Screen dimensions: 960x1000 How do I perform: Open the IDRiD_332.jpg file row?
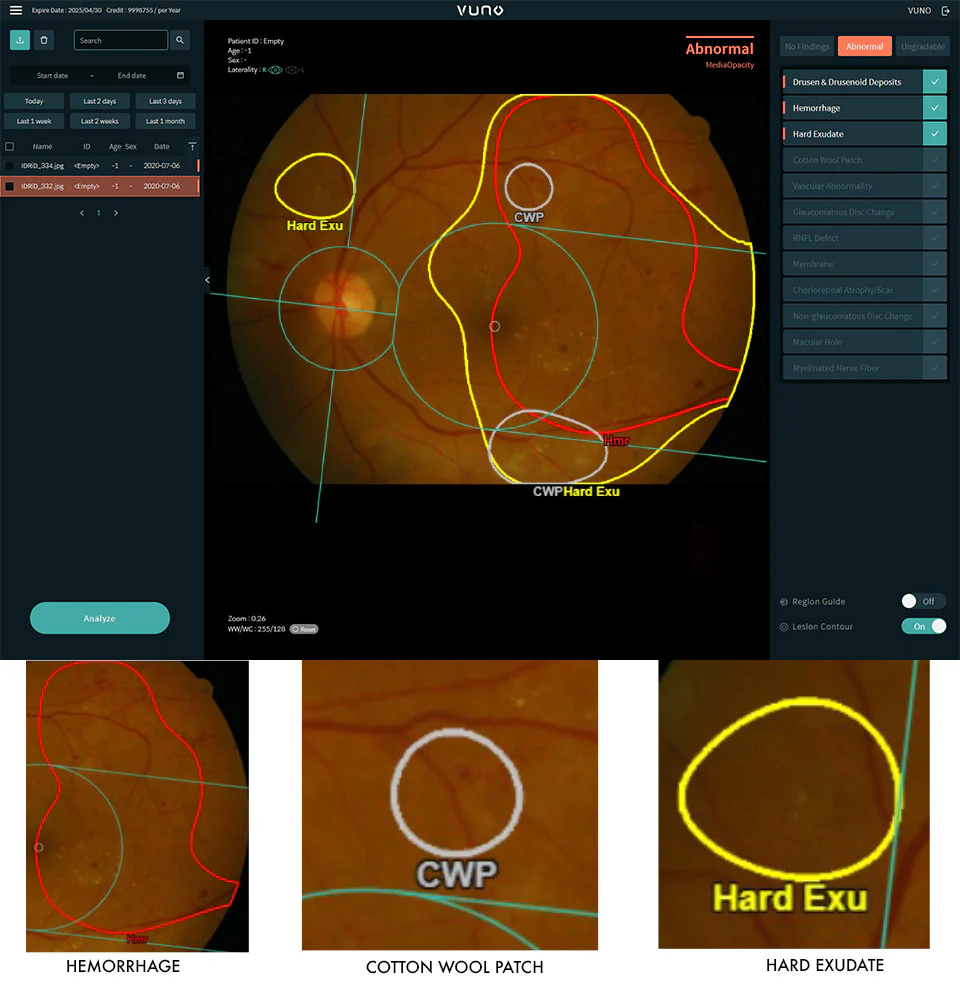[100, 186]
